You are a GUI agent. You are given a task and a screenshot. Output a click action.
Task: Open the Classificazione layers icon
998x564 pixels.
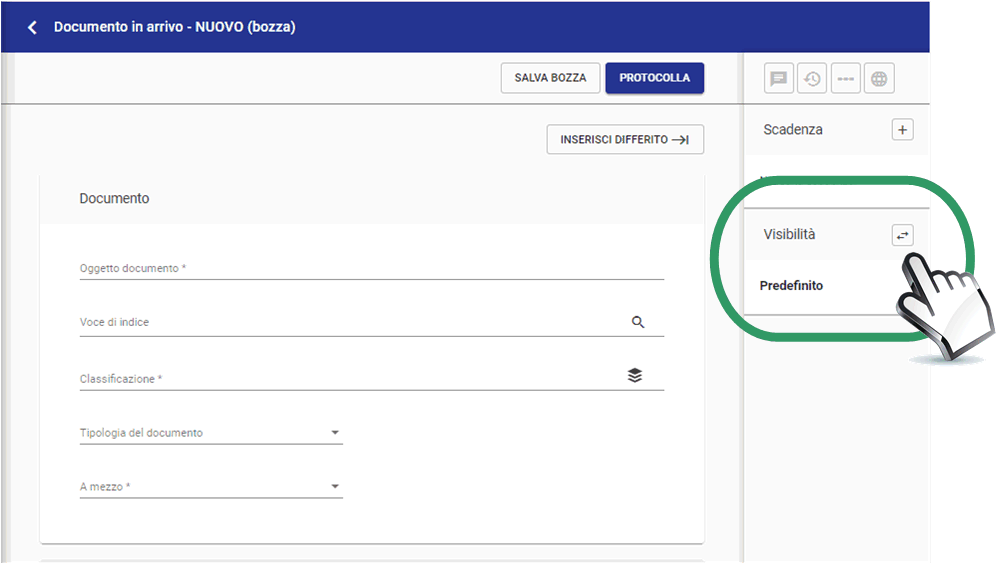635,376
